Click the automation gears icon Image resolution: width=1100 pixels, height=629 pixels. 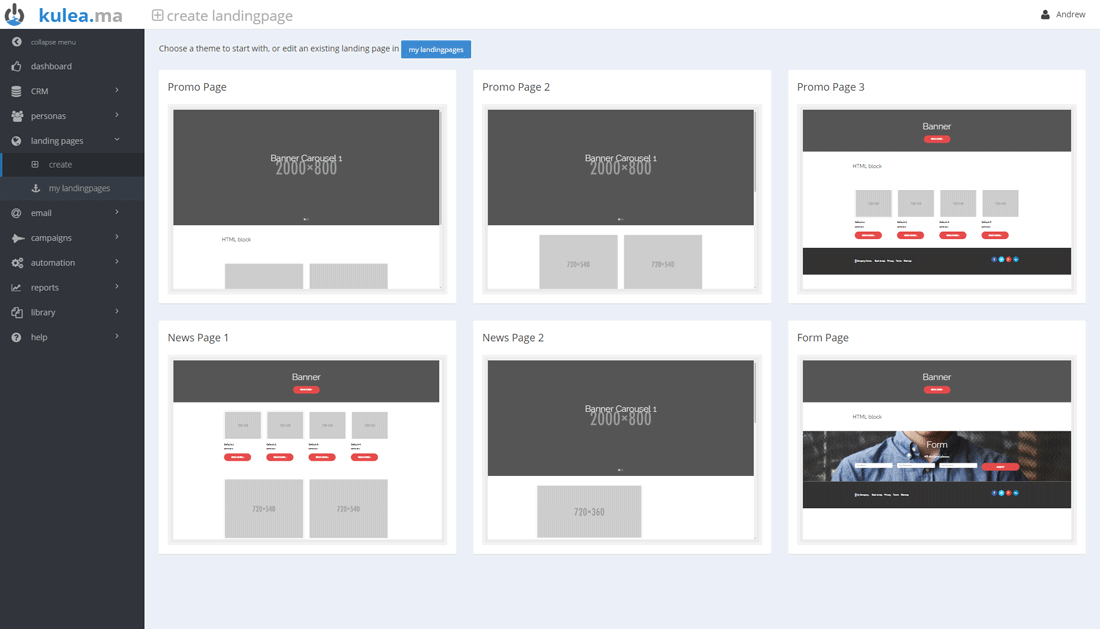[17, 263]
